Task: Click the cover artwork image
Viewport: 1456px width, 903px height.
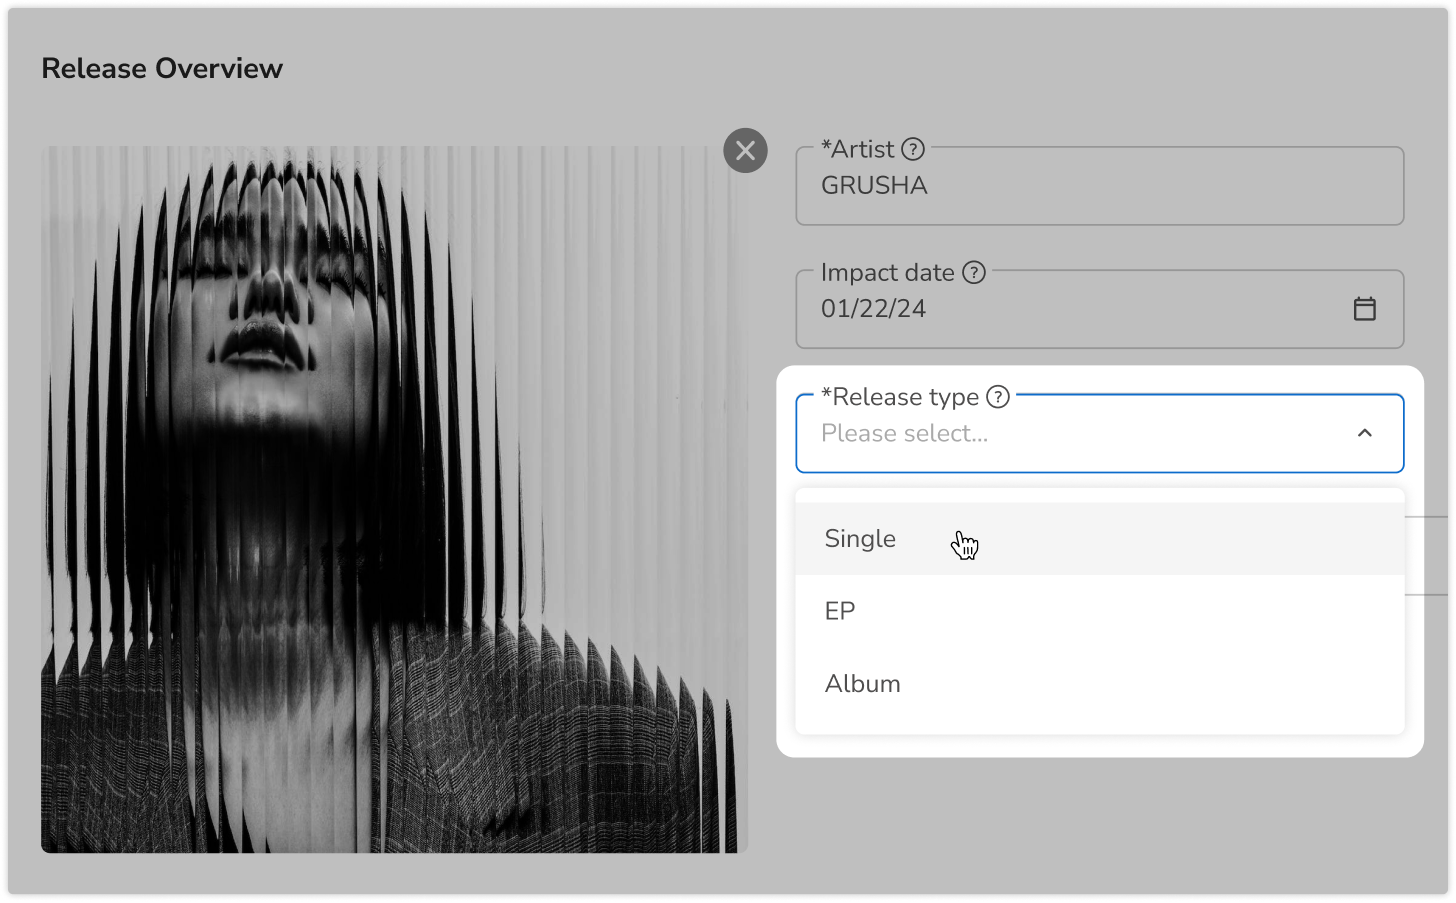Action: point(394,500)
